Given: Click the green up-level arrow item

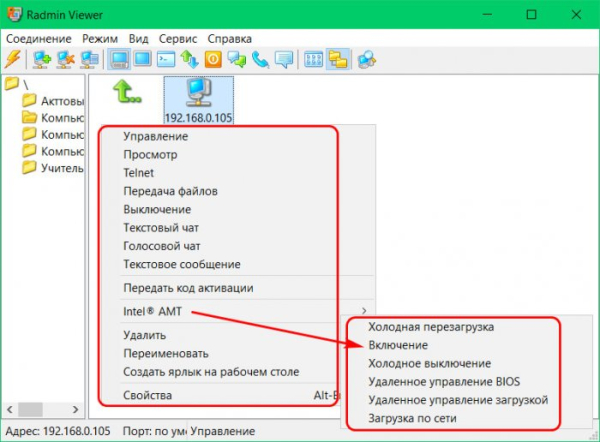Looking at the screenshot, I should 126,93.
